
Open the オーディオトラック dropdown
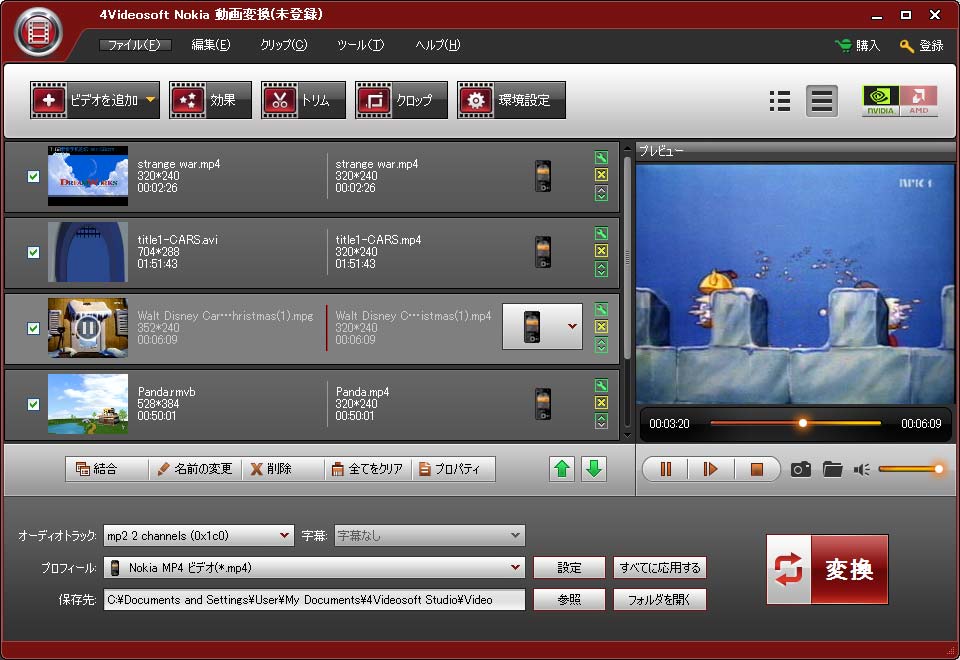tap(198, 536)
